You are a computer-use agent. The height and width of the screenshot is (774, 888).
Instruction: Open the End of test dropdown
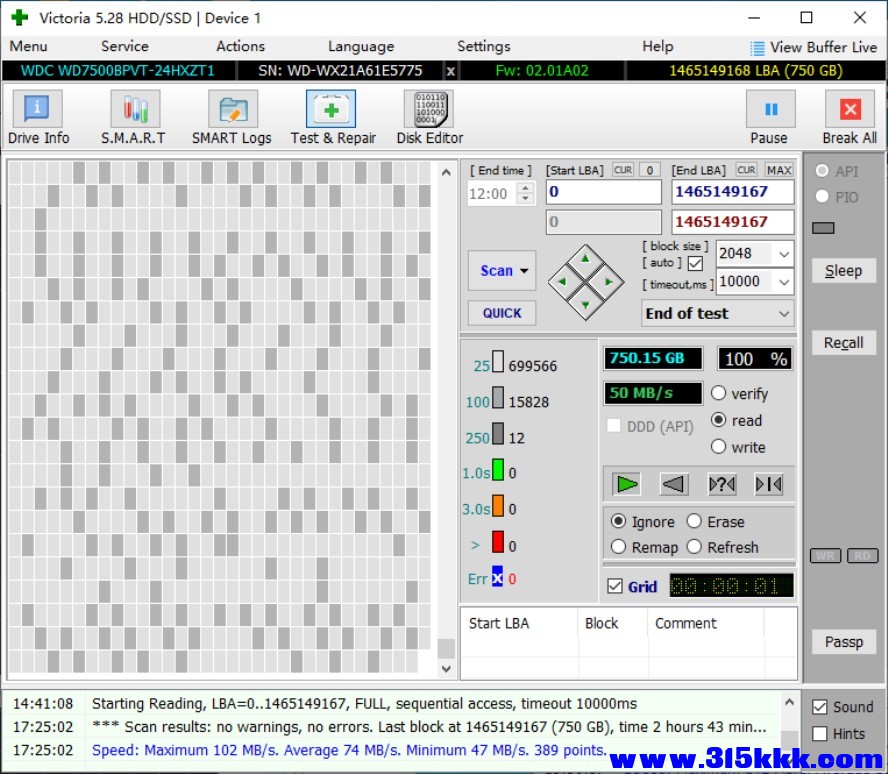(783, 314)
